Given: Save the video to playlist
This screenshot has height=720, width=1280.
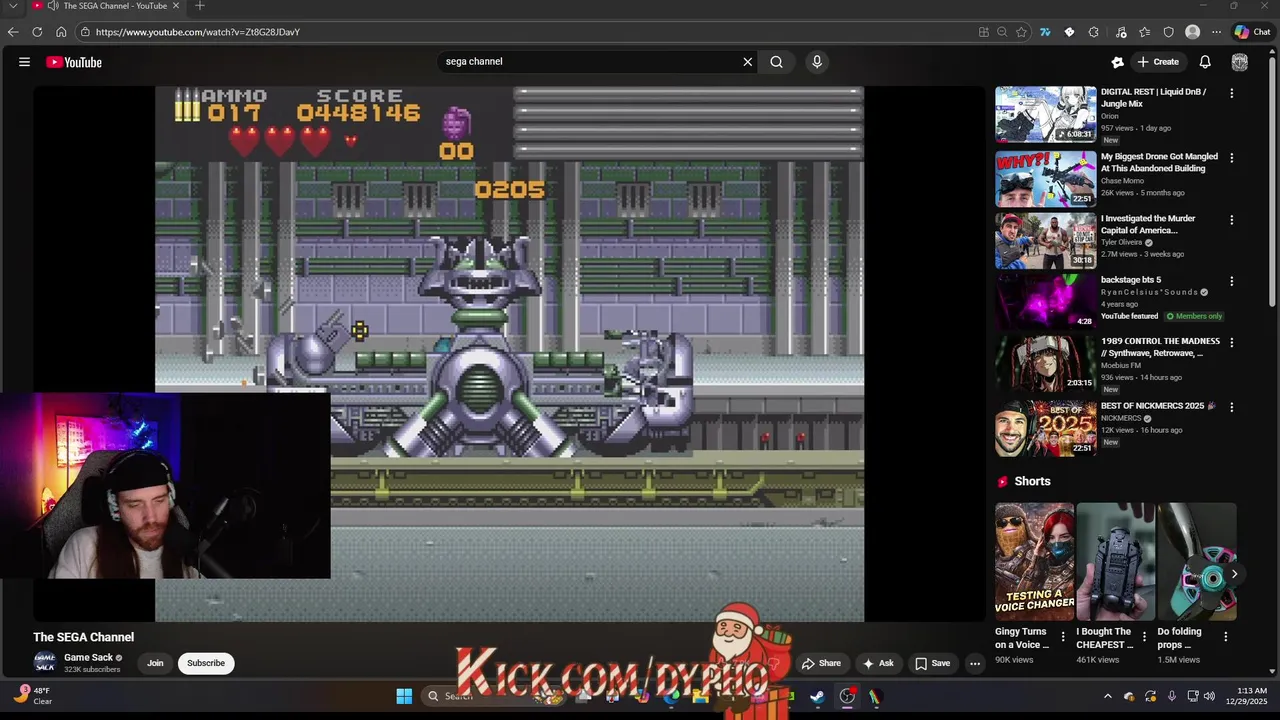Looking at the screenshot, I should point(932,663).
